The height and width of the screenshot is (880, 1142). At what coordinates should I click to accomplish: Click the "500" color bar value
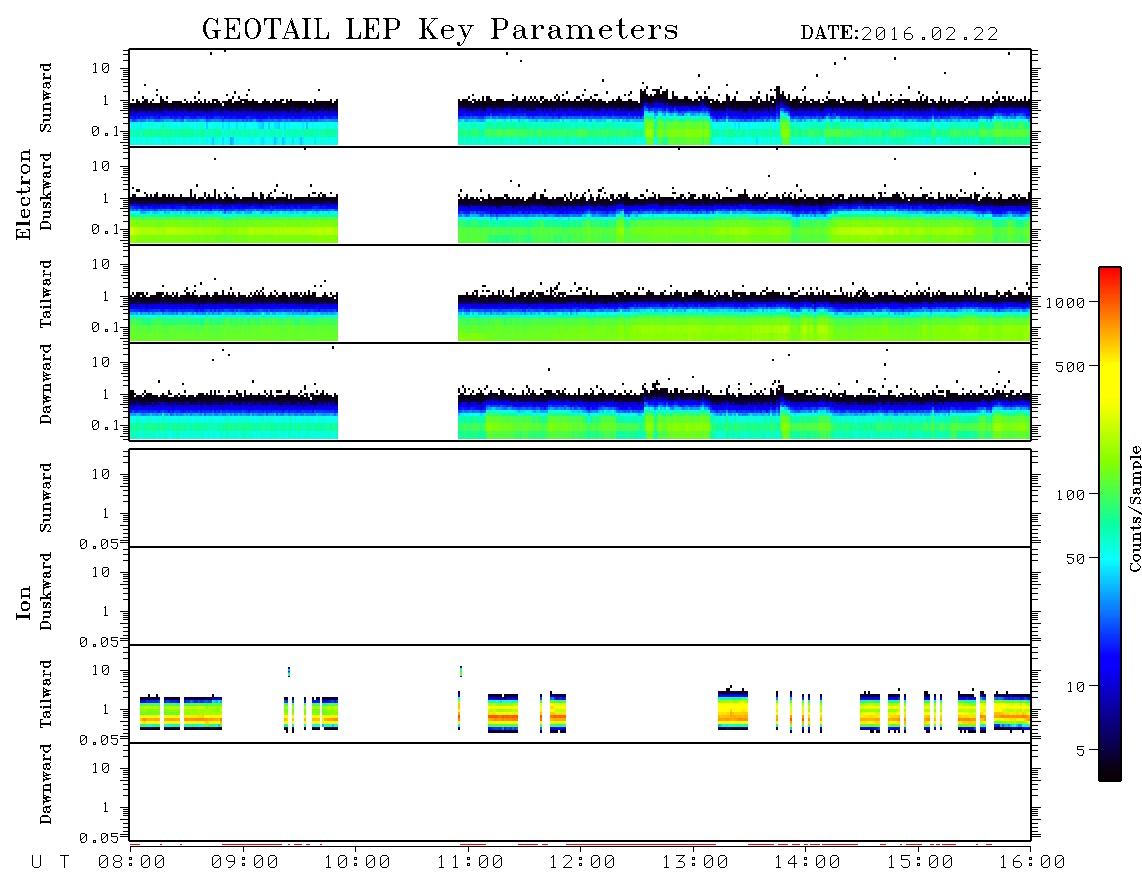[1070, 366]
